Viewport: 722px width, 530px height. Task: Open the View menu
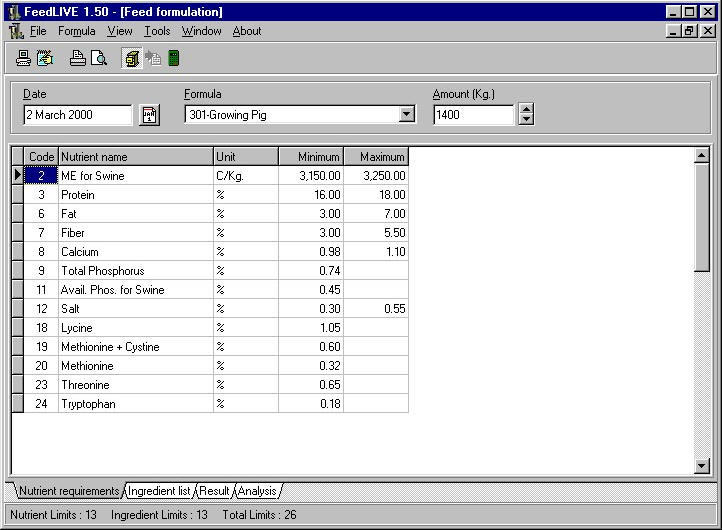120,31
